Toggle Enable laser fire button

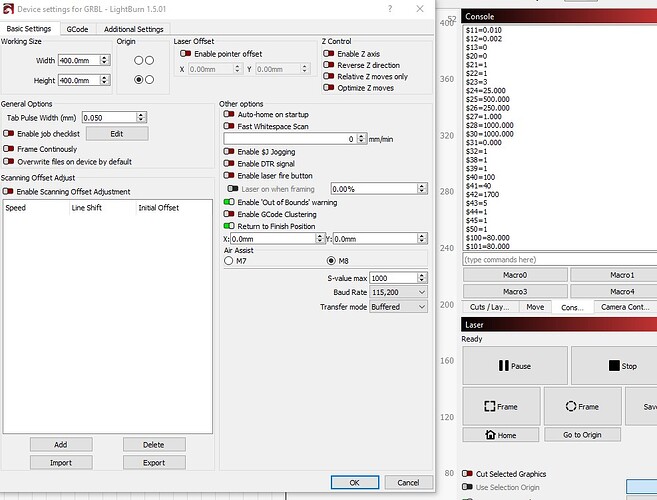[229, 175]
